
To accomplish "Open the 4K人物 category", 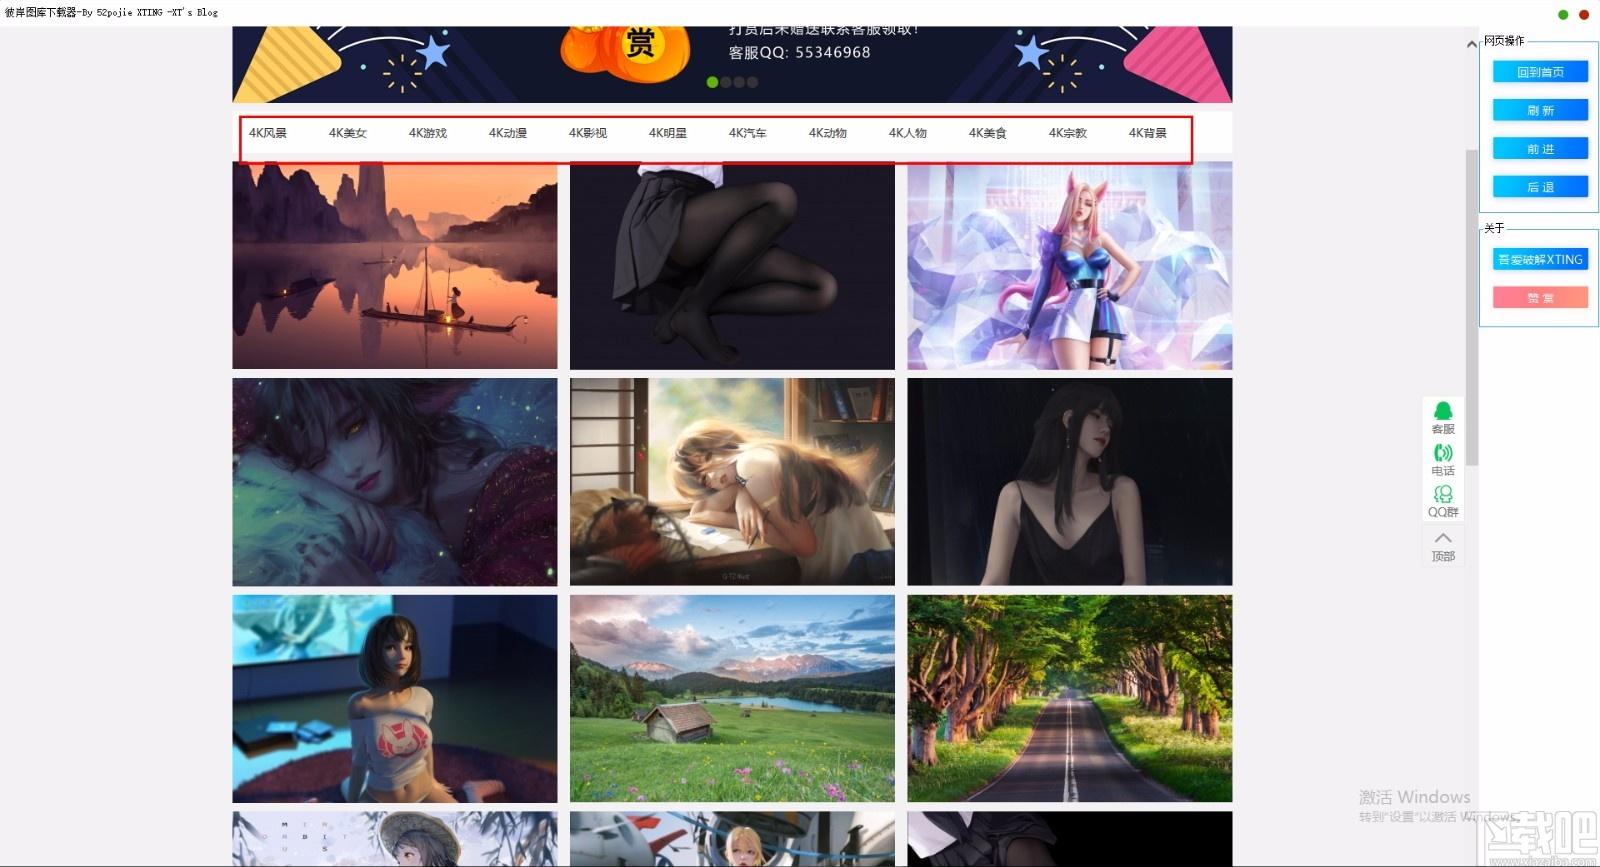I will click(x=908, y=133).
